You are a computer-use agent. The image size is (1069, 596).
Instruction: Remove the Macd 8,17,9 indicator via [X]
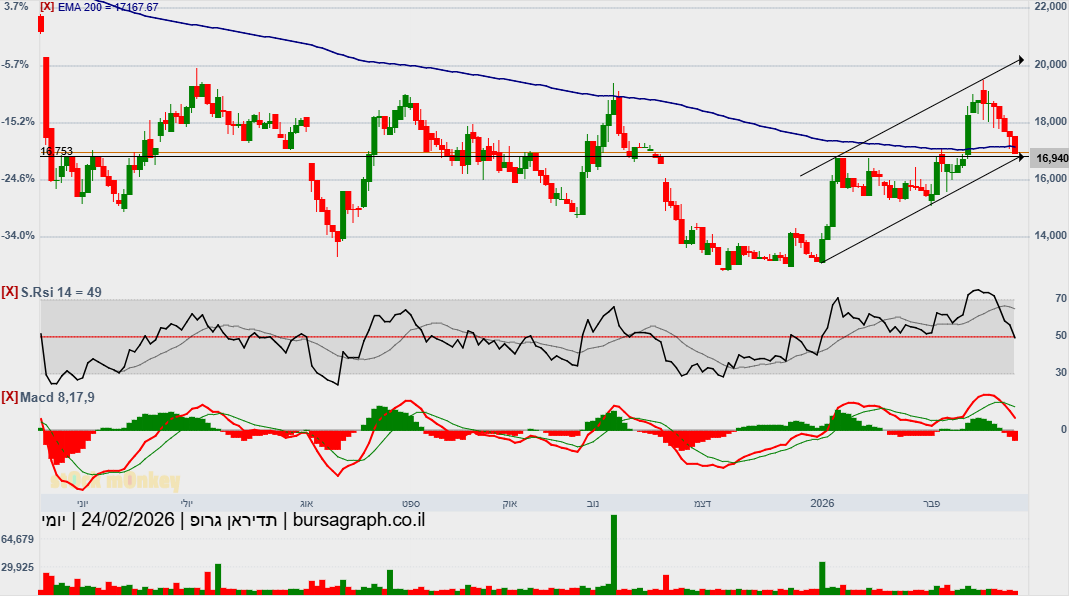10,398
